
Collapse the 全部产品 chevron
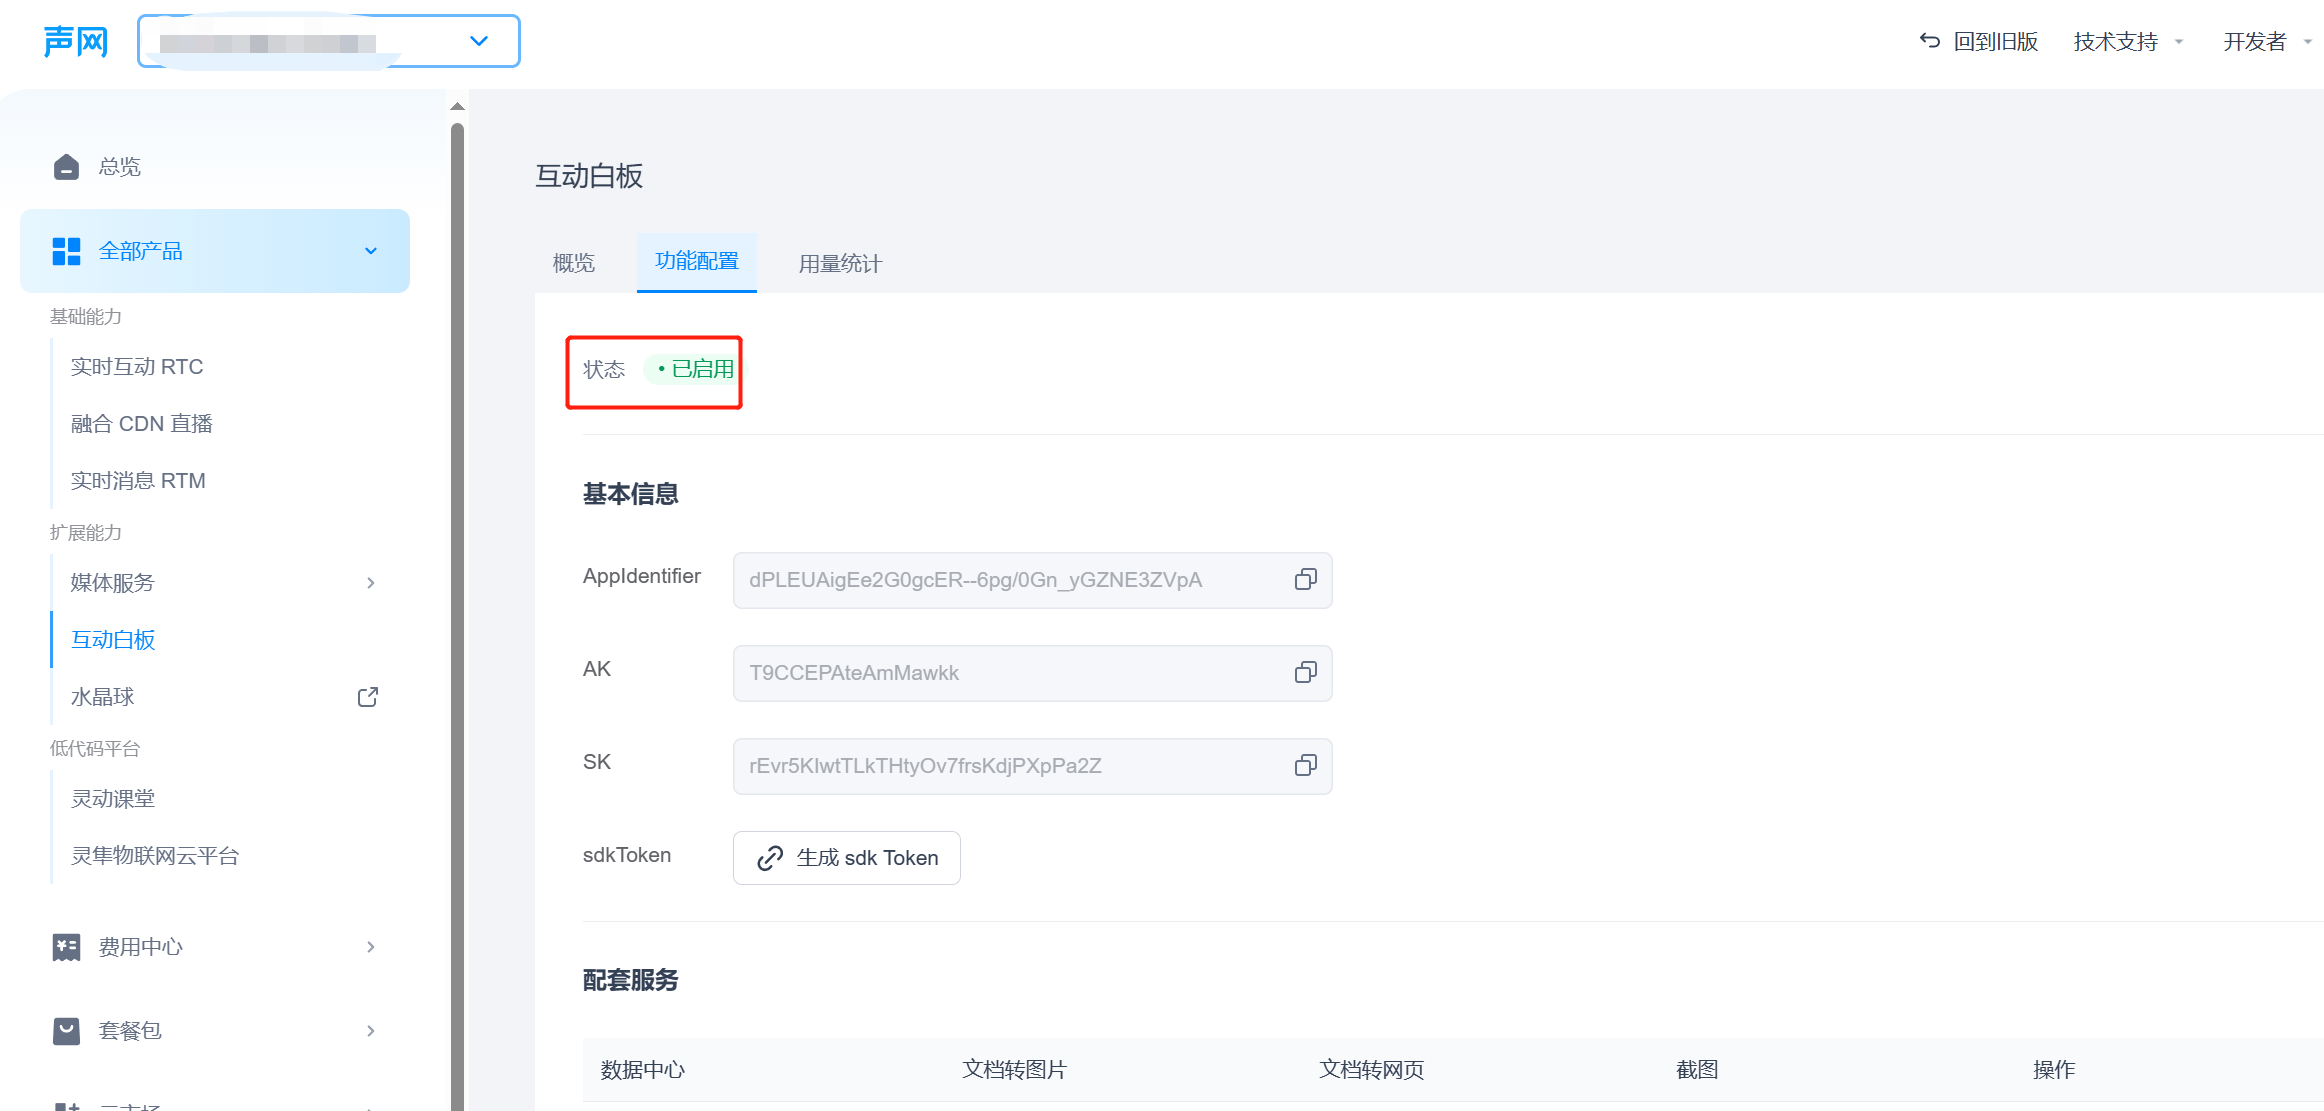[371, 251]
